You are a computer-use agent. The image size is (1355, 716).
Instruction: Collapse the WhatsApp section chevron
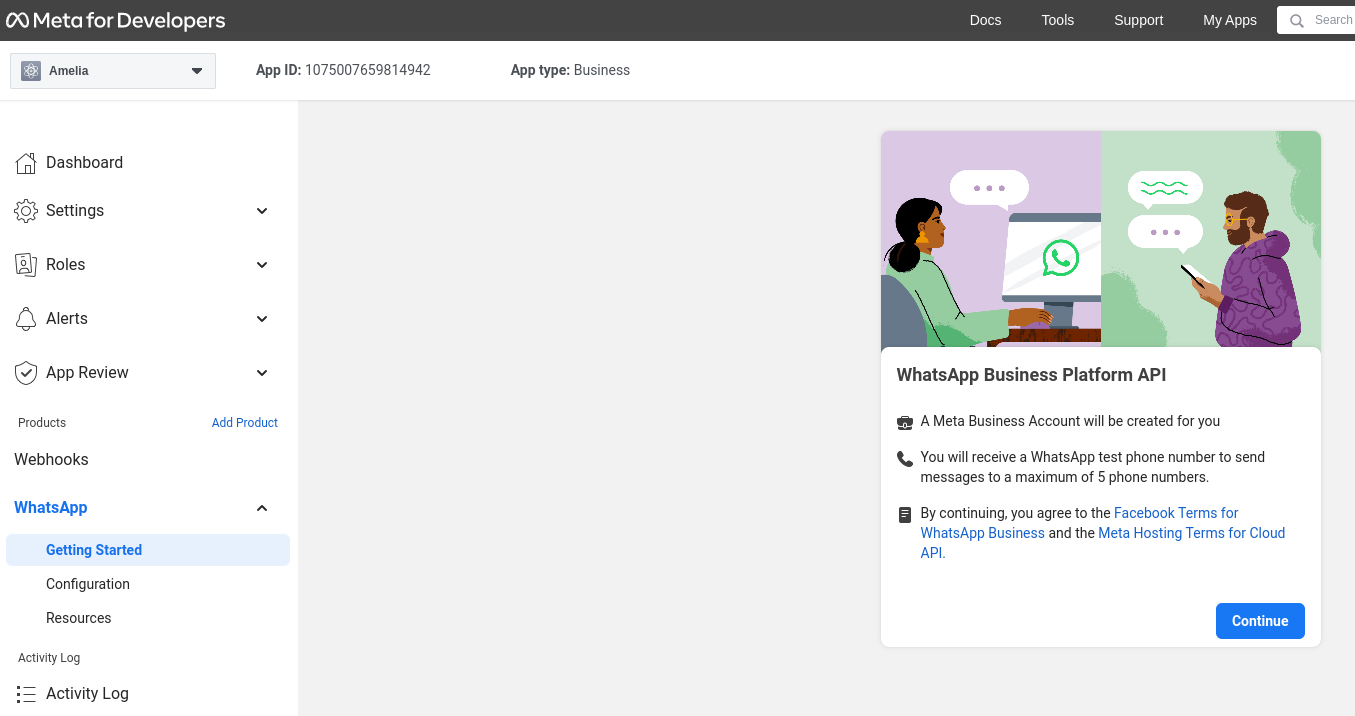[x=262, y=508]
